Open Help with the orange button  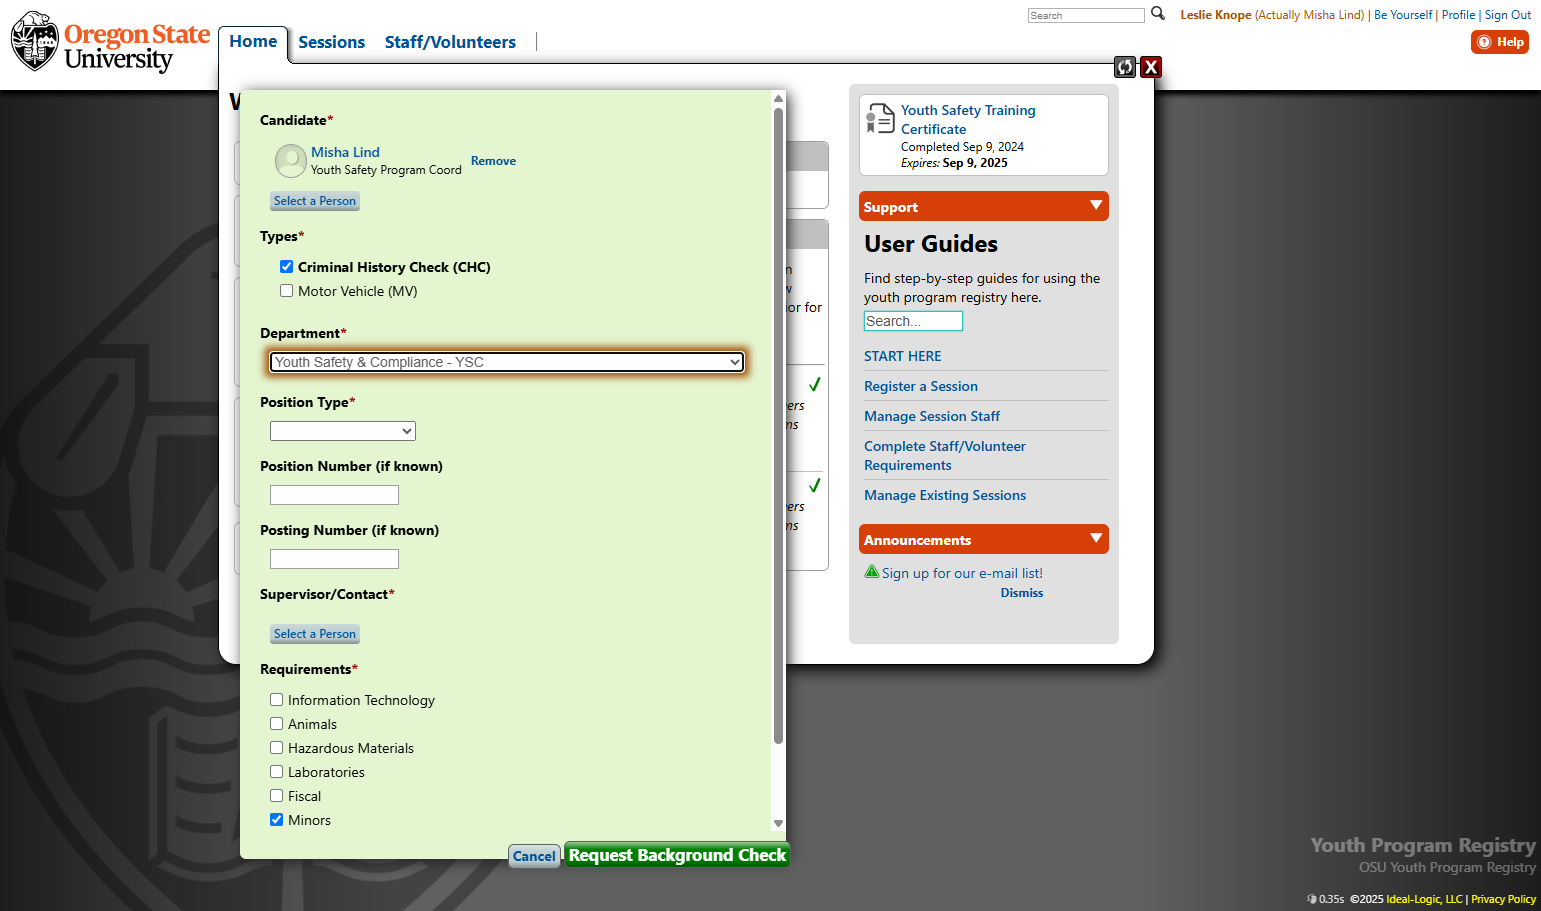click(x=1500, y=42)
